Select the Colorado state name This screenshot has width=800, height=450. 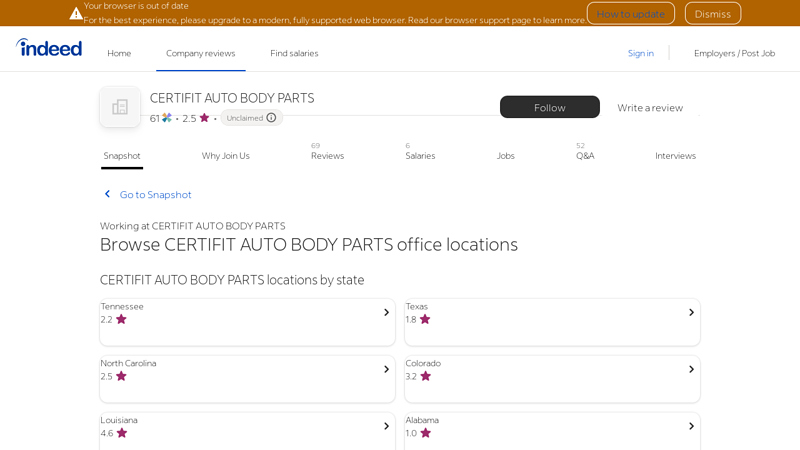click(x=423, y=363)
